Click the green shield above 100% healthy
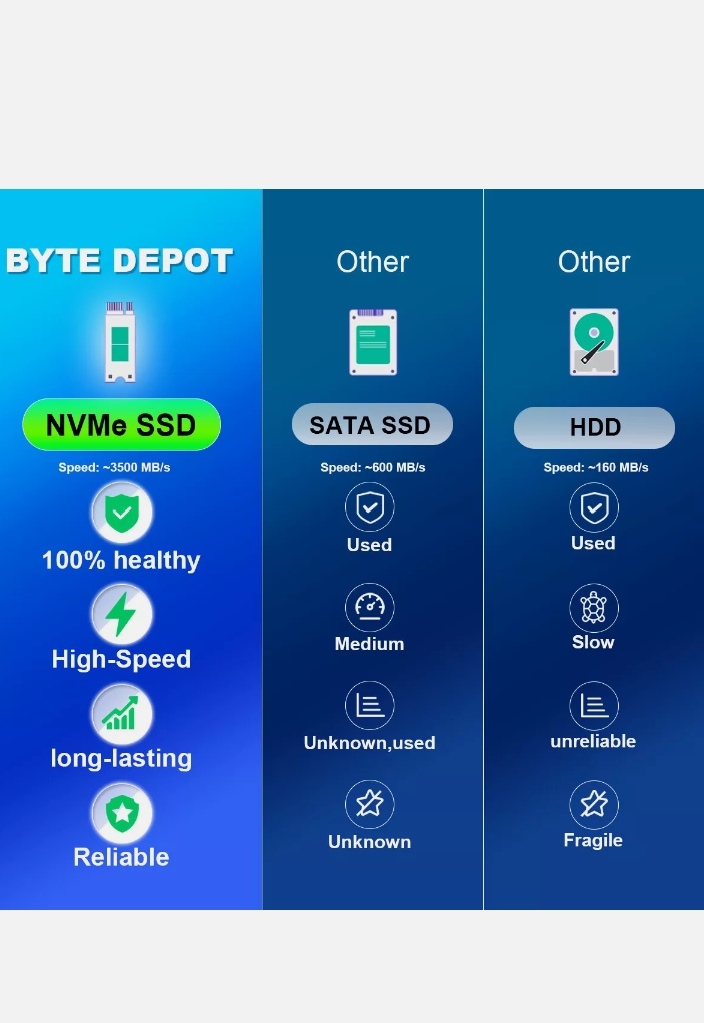This screenshot has width=704, height=1023. (122, 513)
